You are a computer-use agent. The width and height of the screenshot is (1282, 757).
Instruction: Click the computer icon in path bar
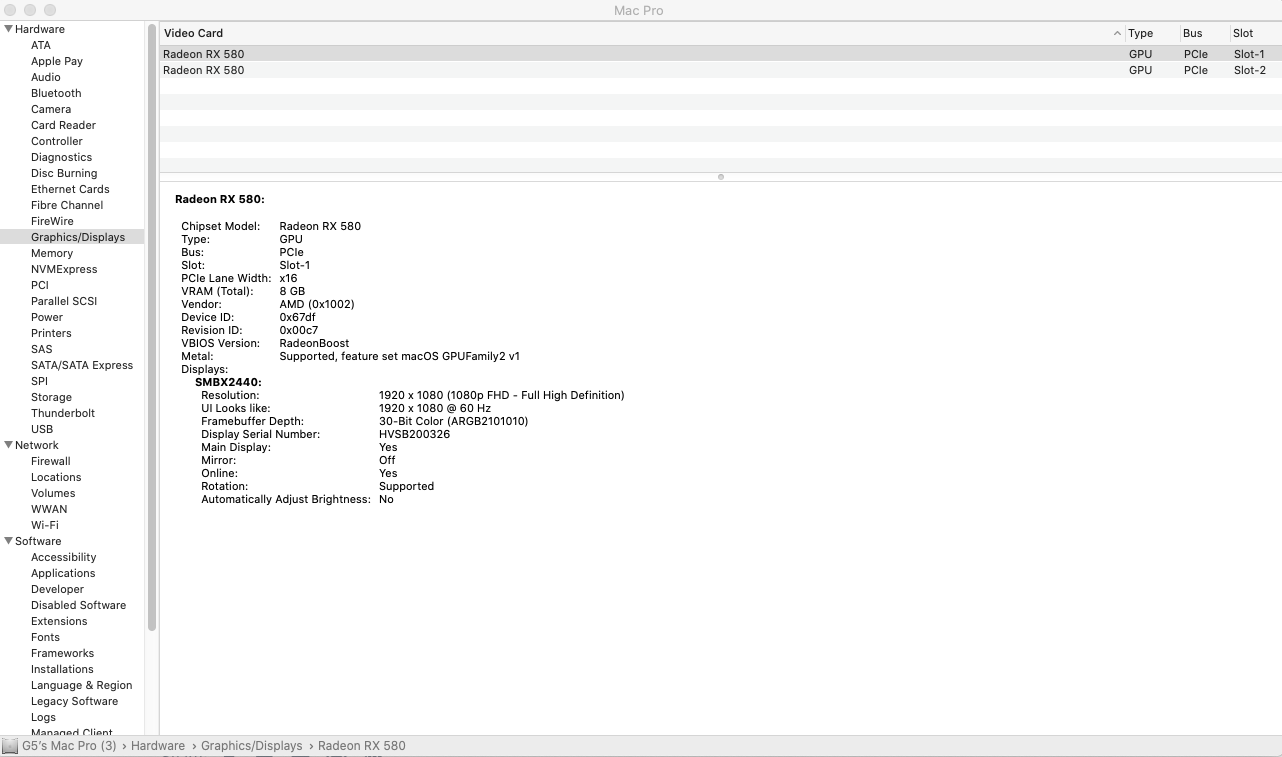10,746
